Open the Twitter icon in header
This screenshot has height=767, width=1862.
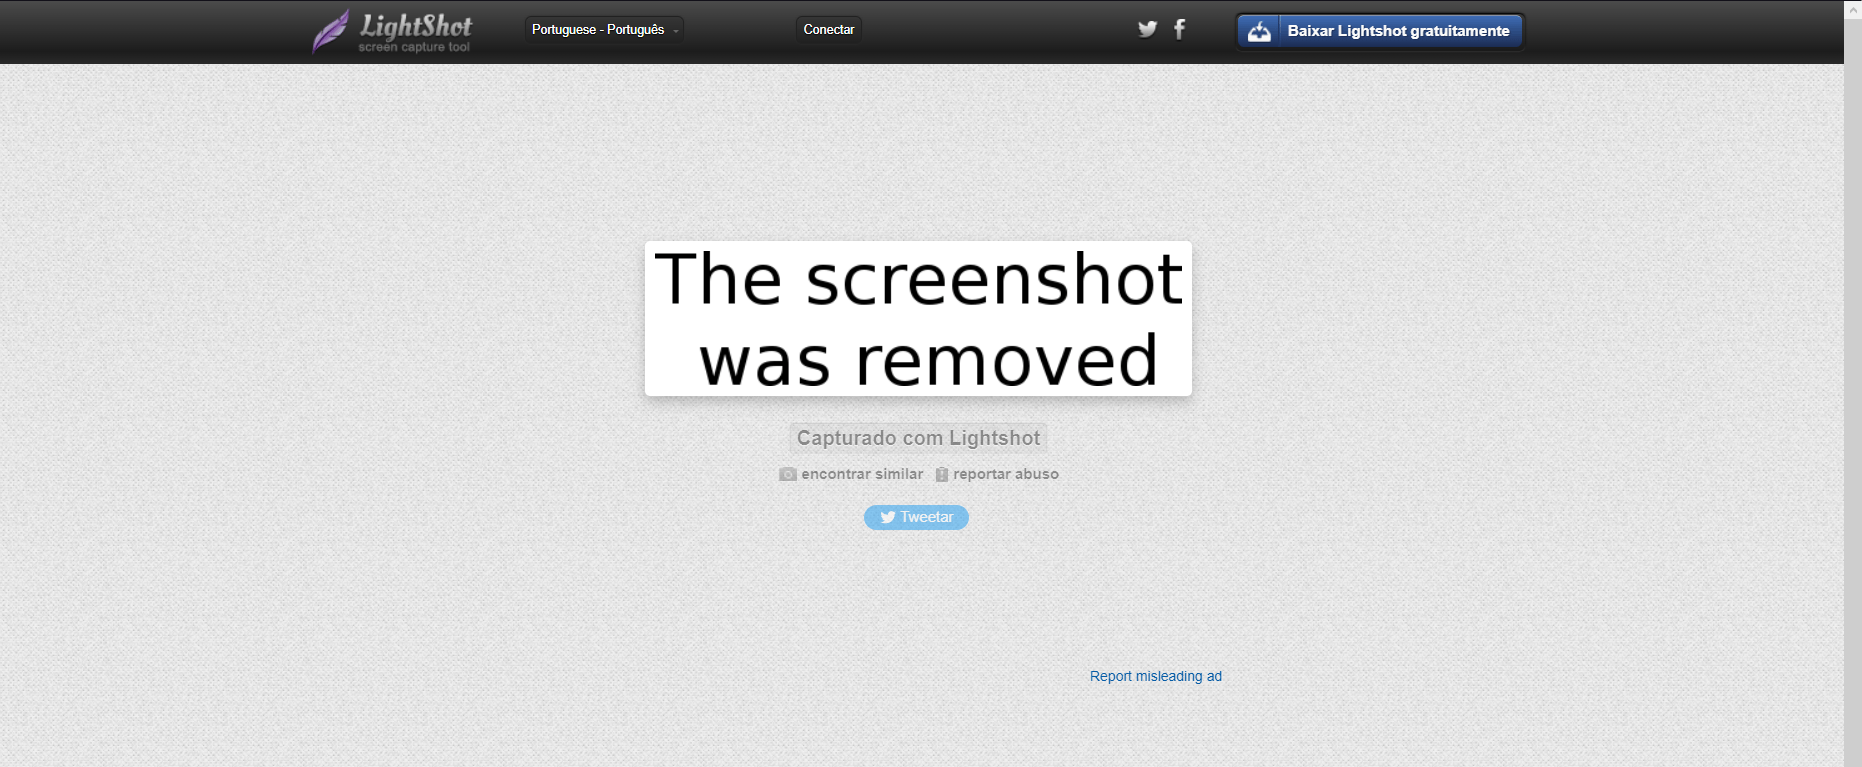coord(1147,29)
